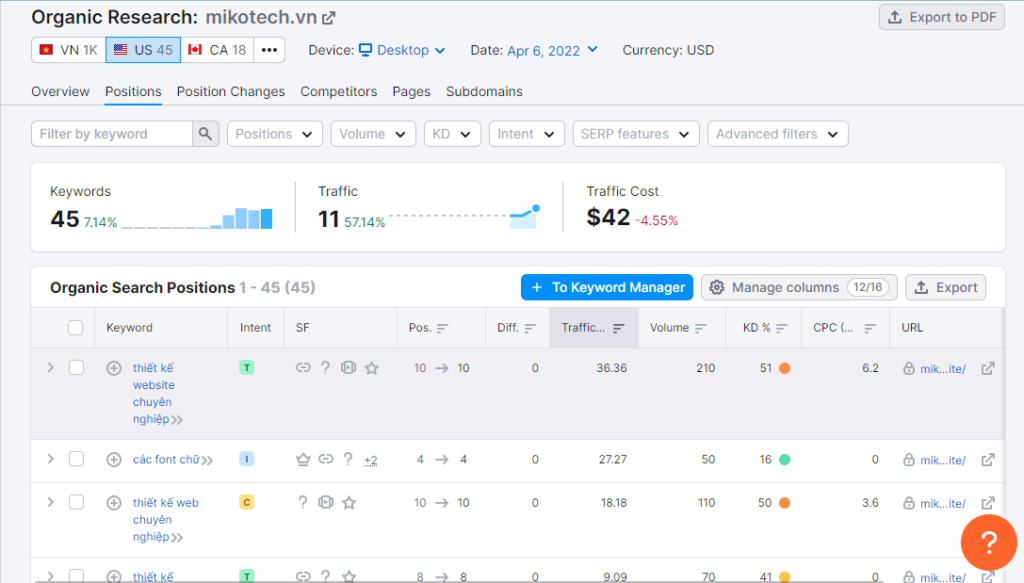The width and height of the screenshot is (1024, 583).
Task: Open the SERP features filter dropdown
Action: [x=635, y=134]
